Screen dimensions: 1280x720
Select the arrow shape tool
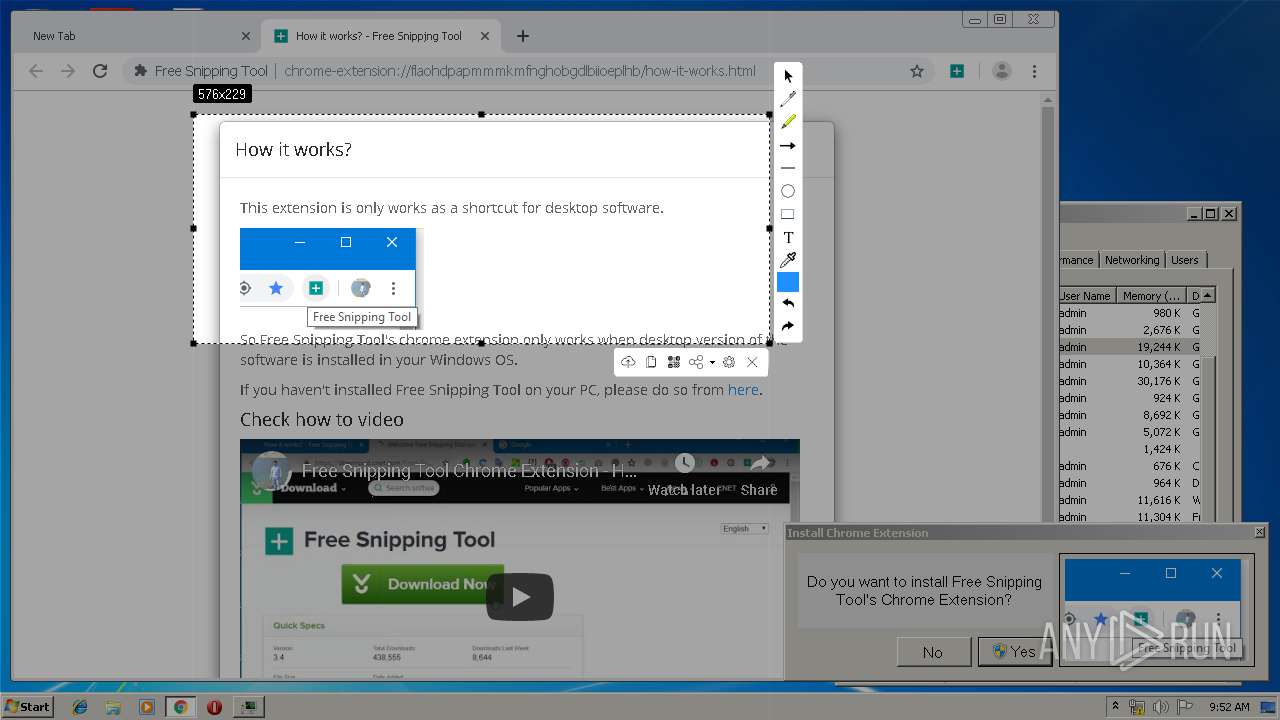click(x=788, y=145)
